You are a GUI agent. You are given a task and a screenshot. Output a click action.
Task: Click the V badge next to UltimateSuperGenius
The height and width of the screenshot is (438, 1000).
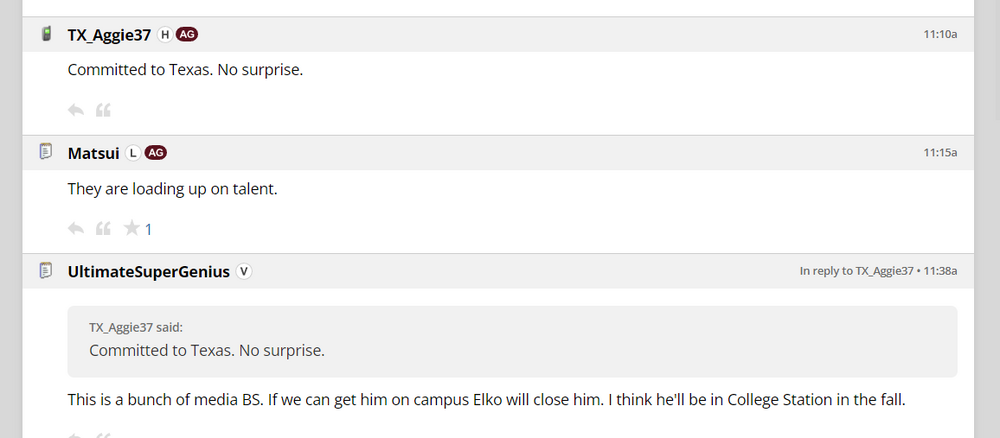(x=243, y=271)
